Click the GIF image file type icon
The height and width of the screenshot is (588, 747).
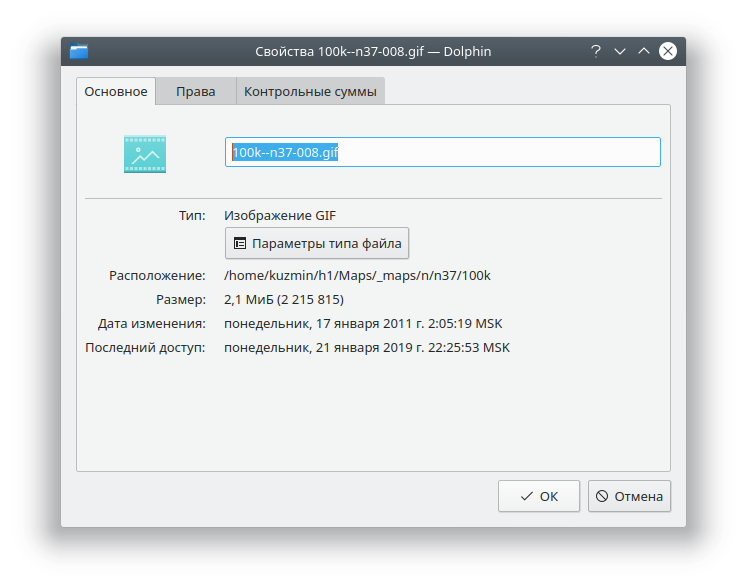point(145,154)
